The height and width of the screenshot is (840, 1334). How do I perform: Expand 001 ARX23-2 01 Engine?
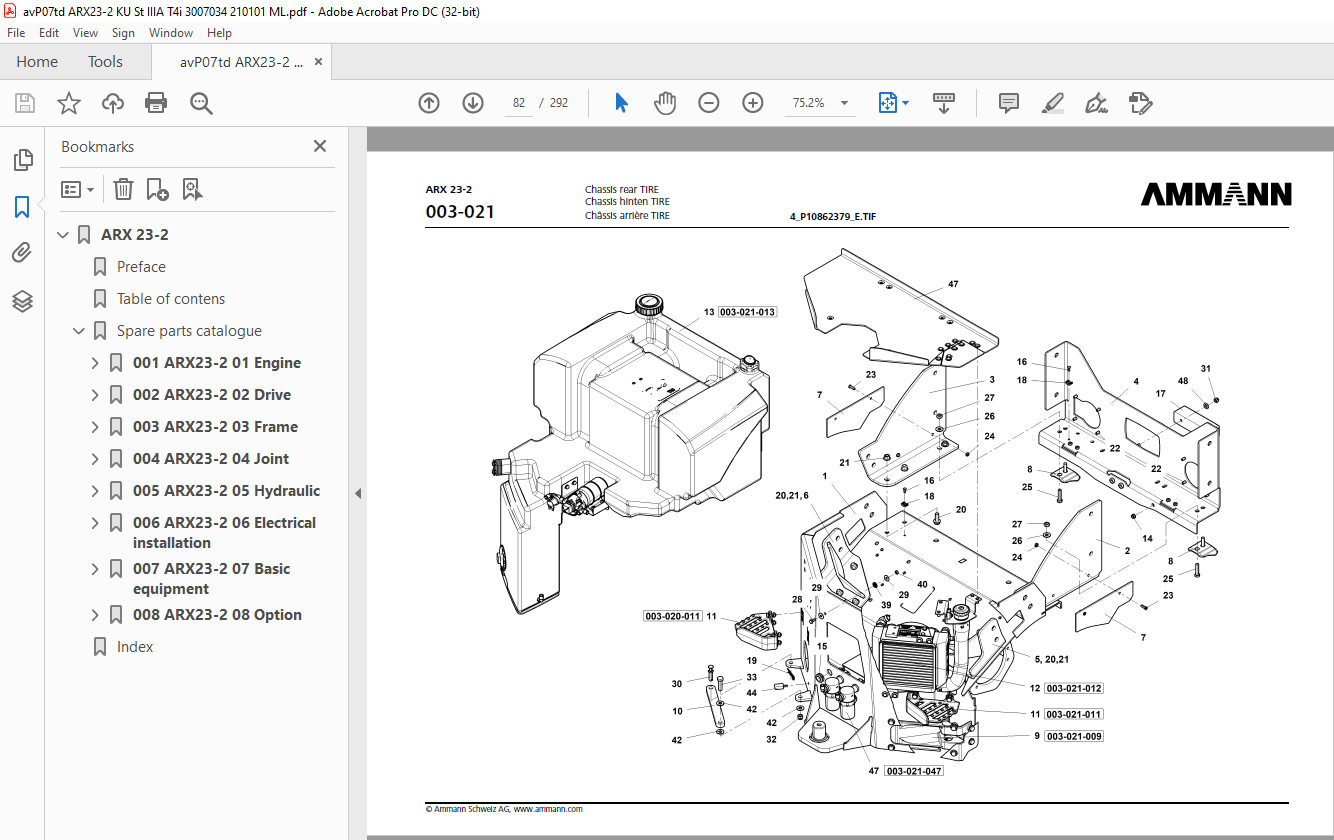click(x=95, y=363)
